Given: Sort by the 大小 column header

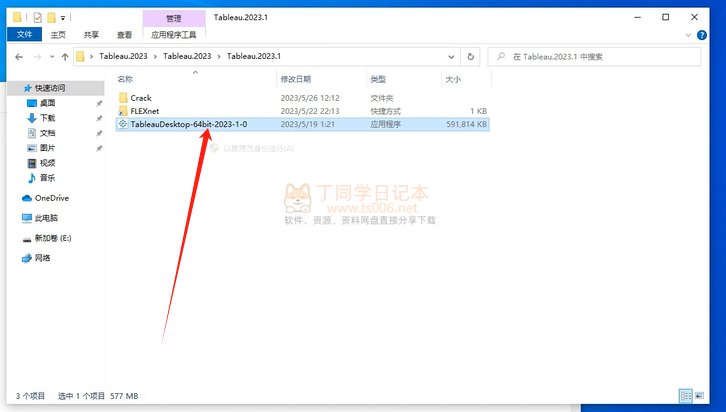Looking at the screenshot, I should tap(453, 79).
